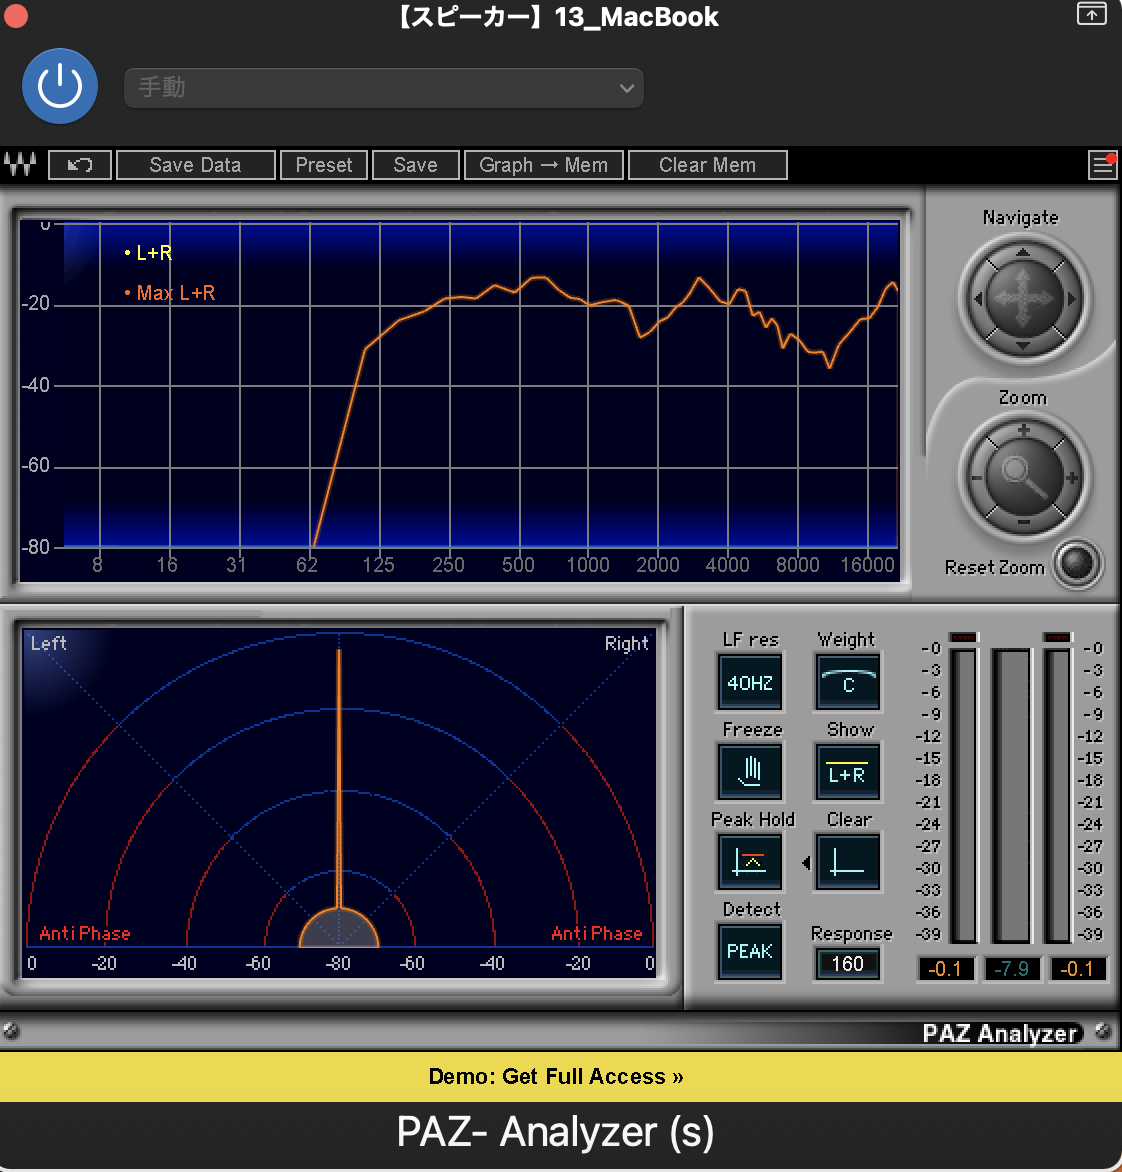Click the Save button in toolbar
Image resolution: width=1122 pixels, height=1172 pixels.
click(x=416, y=165)
